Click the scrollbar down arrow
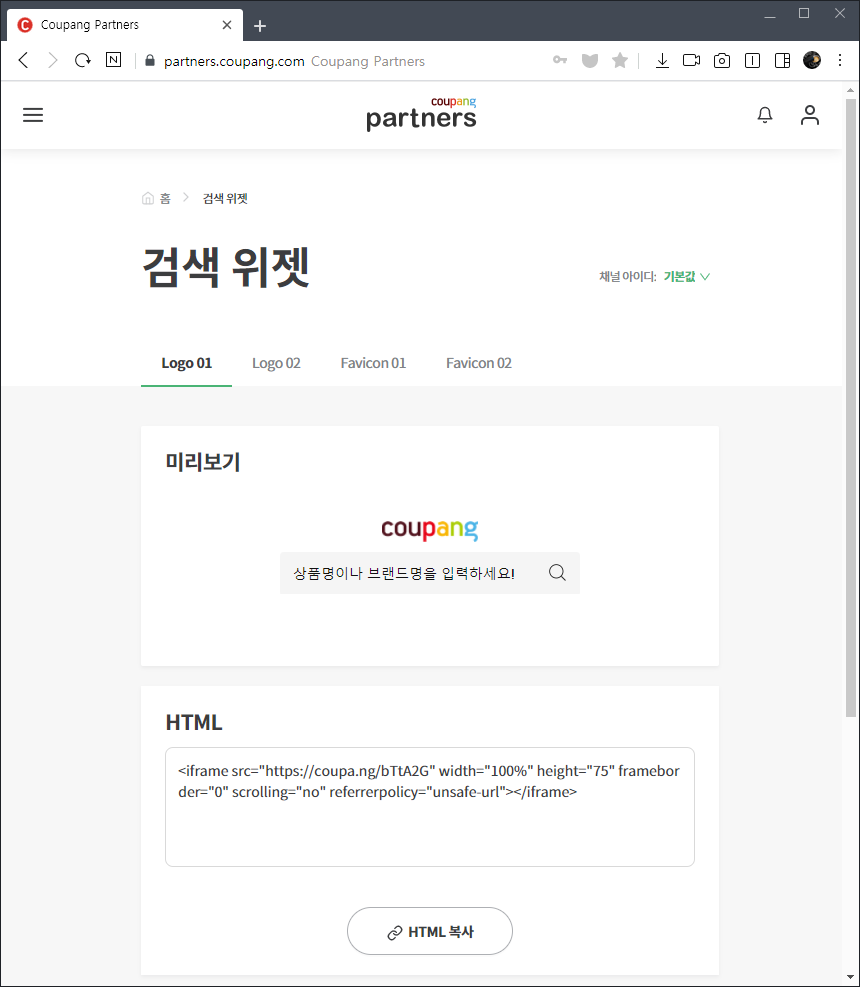Screen dimensions: 860x987 851,977
